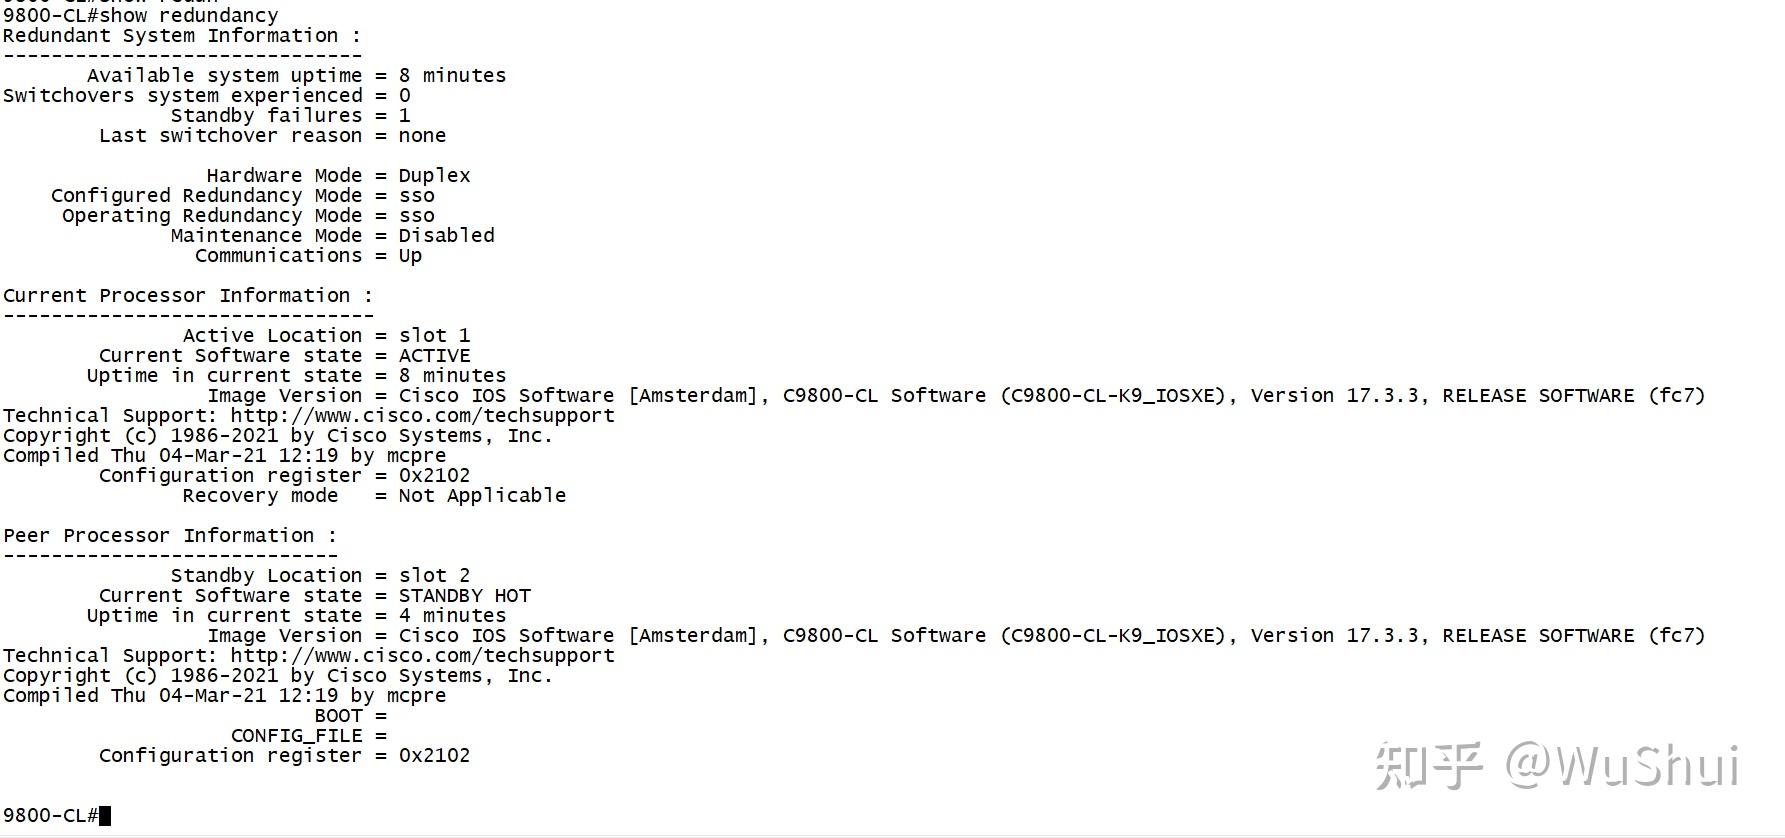Click the 'ACTIVE' software state value
The width and height of the screenshot is (1785, 838).
coord(434,356)
